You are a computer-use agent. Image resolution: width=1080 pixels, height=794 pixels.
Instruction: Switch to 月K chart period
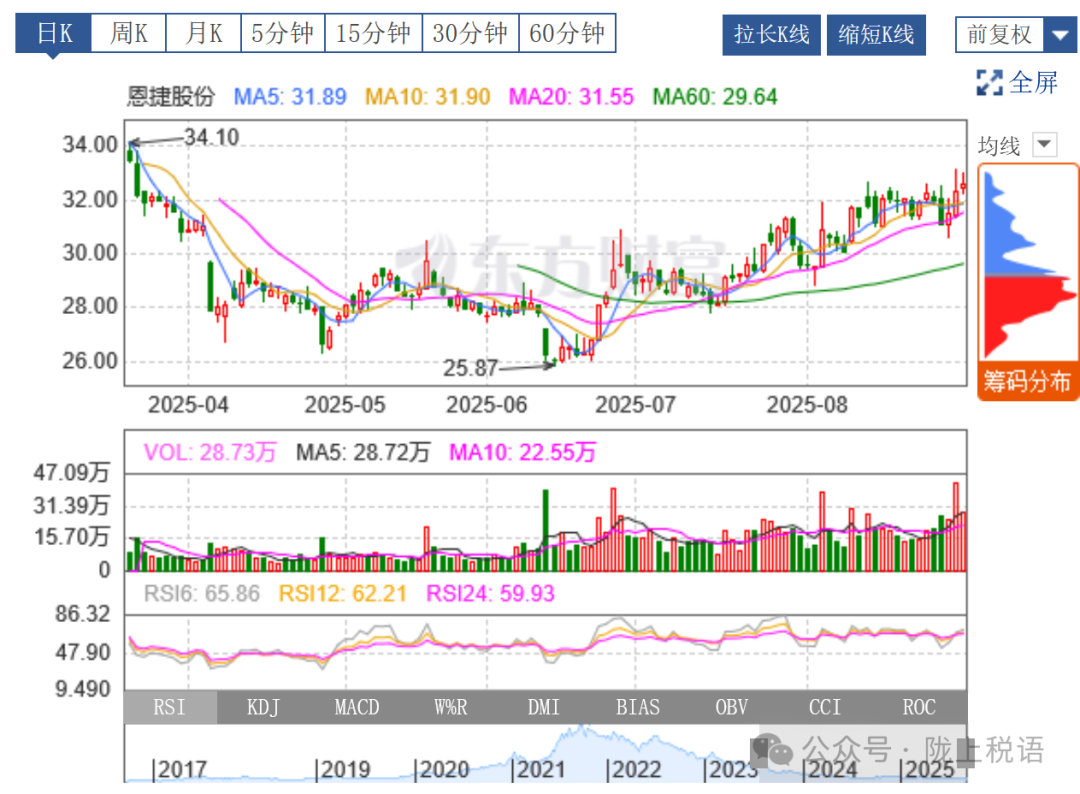coord(204,34)
